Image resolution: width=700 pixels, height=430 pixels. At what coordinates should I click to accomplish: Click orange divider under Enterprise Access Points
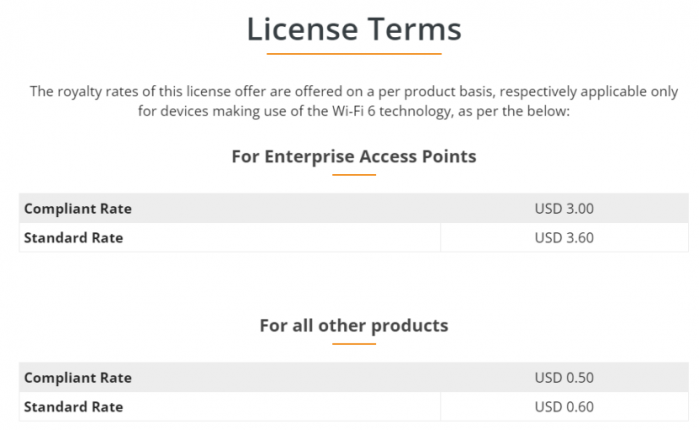click(354, 176)
